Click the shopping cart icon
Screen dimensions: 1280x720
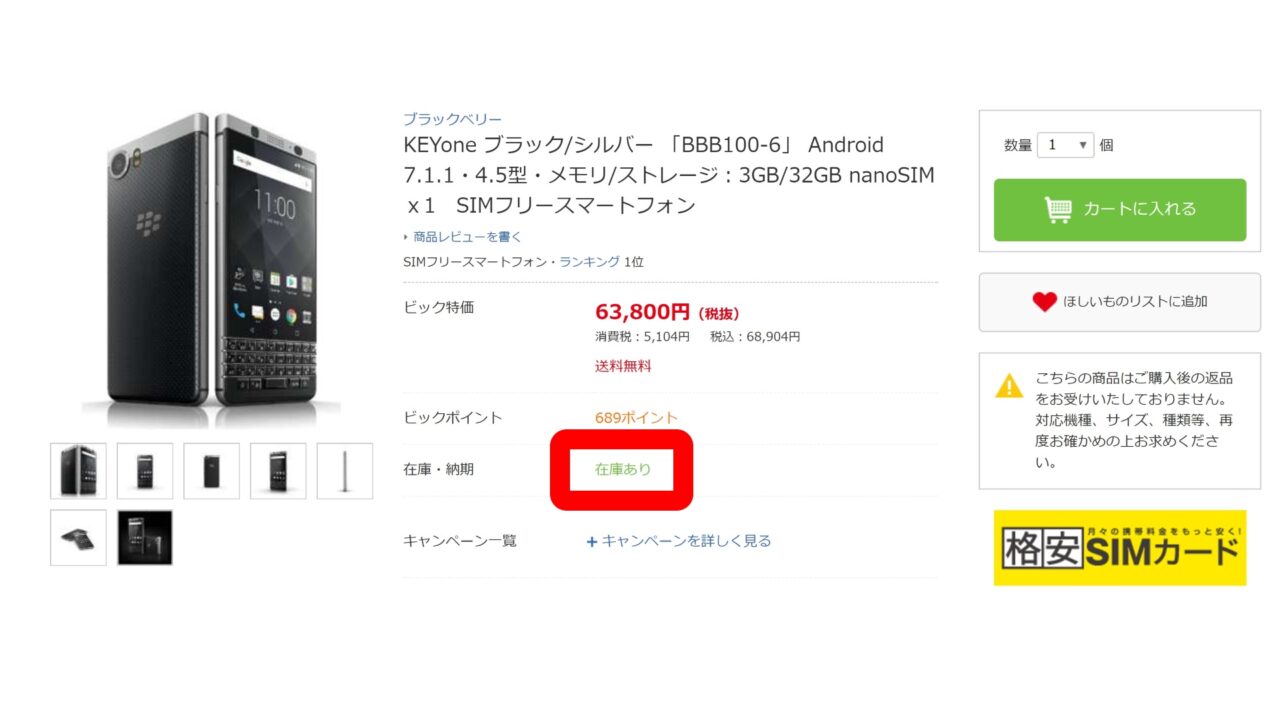1057,209
